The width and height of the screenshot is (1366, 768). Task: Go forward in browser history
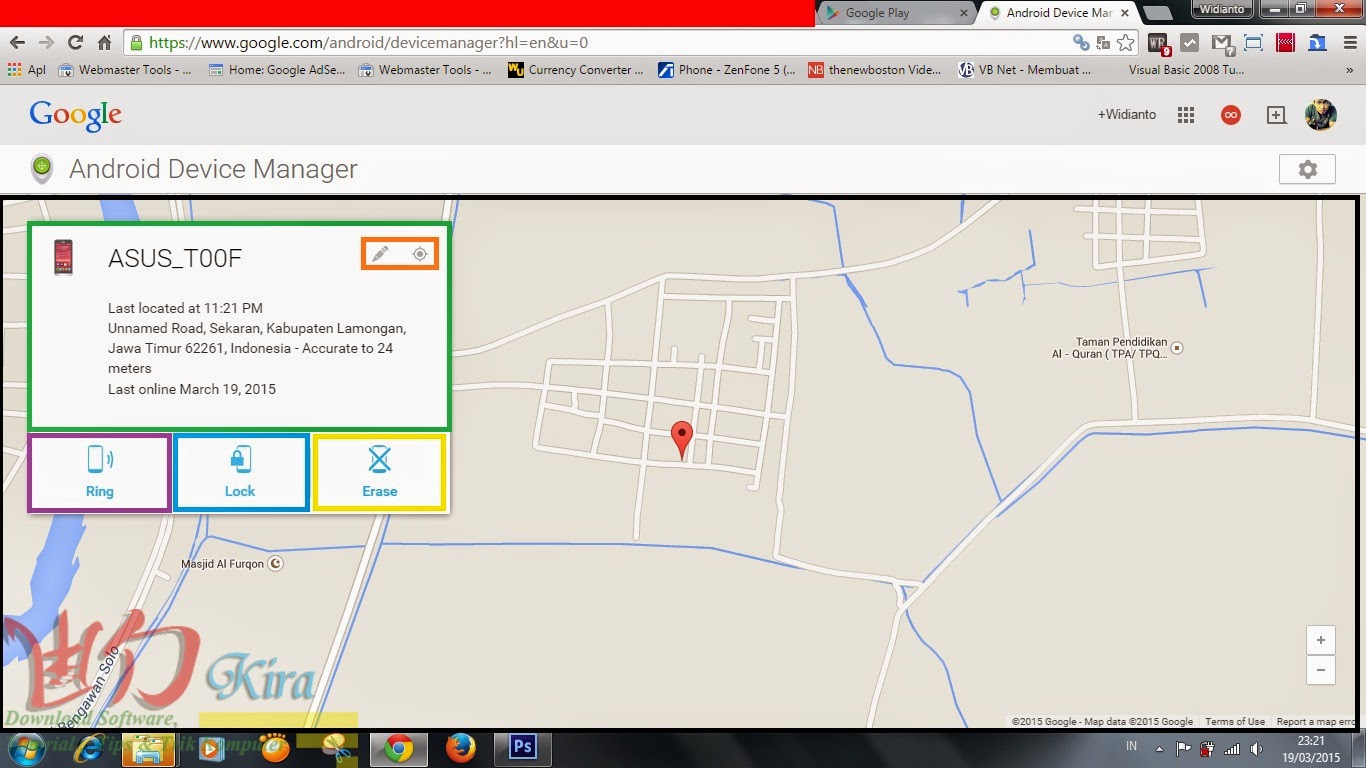click(46, 43)
